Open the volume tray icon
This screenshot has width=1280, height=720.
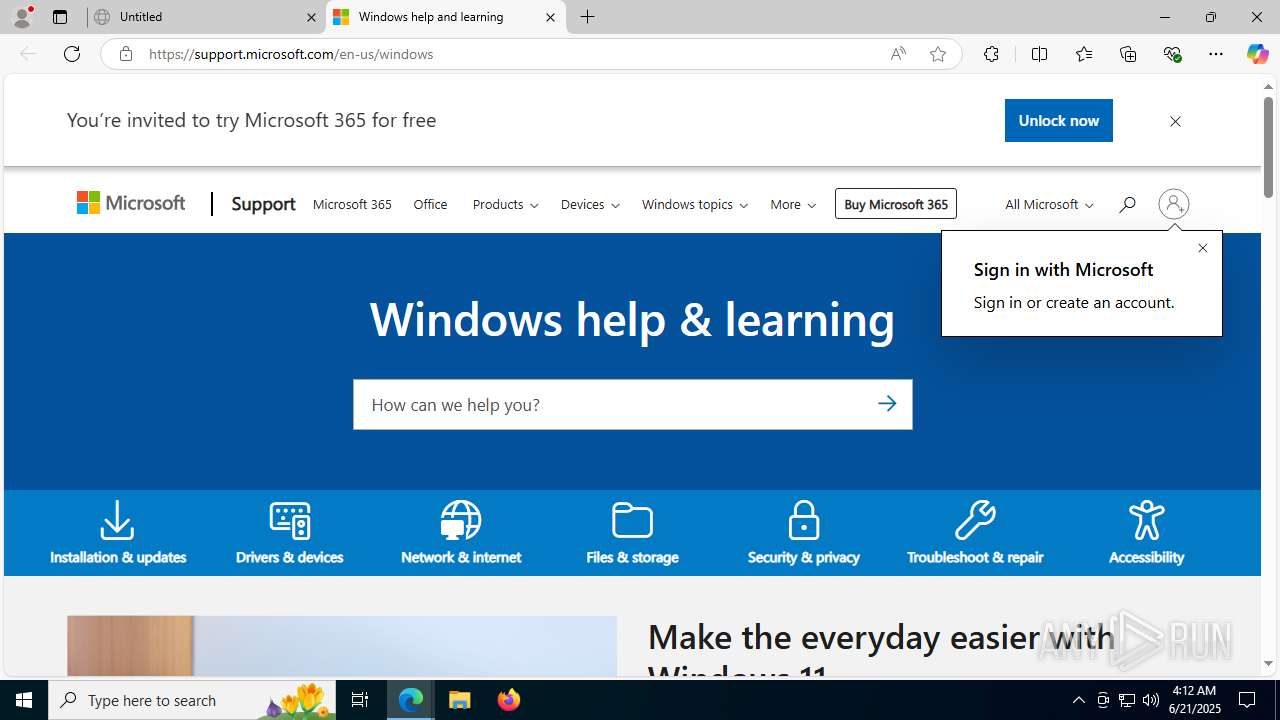1151,700
